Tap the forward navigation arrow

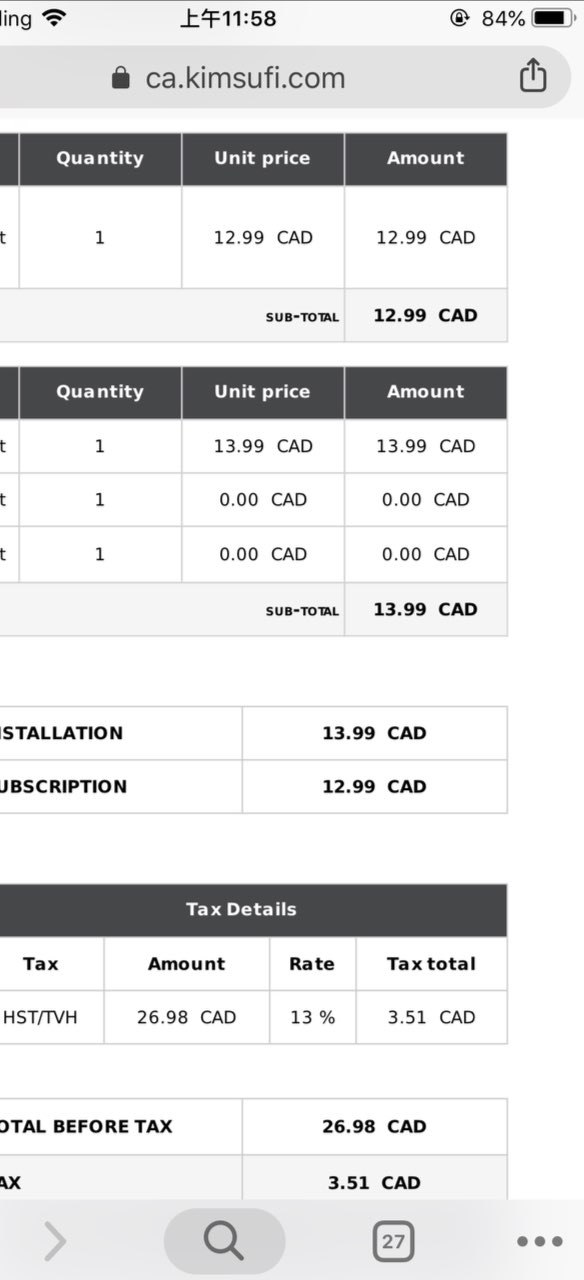[55, 1242]
